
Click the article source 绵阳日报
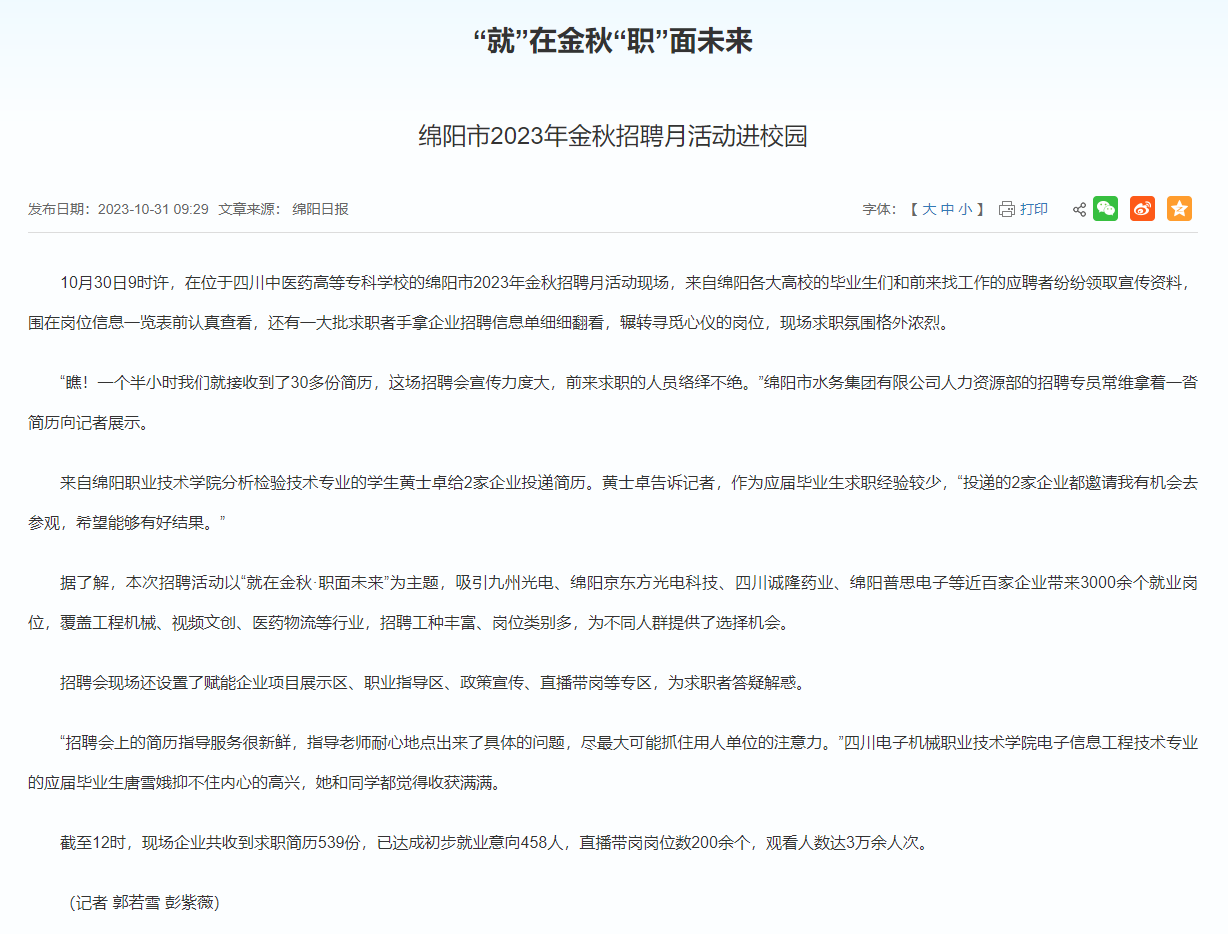(320, 209)
